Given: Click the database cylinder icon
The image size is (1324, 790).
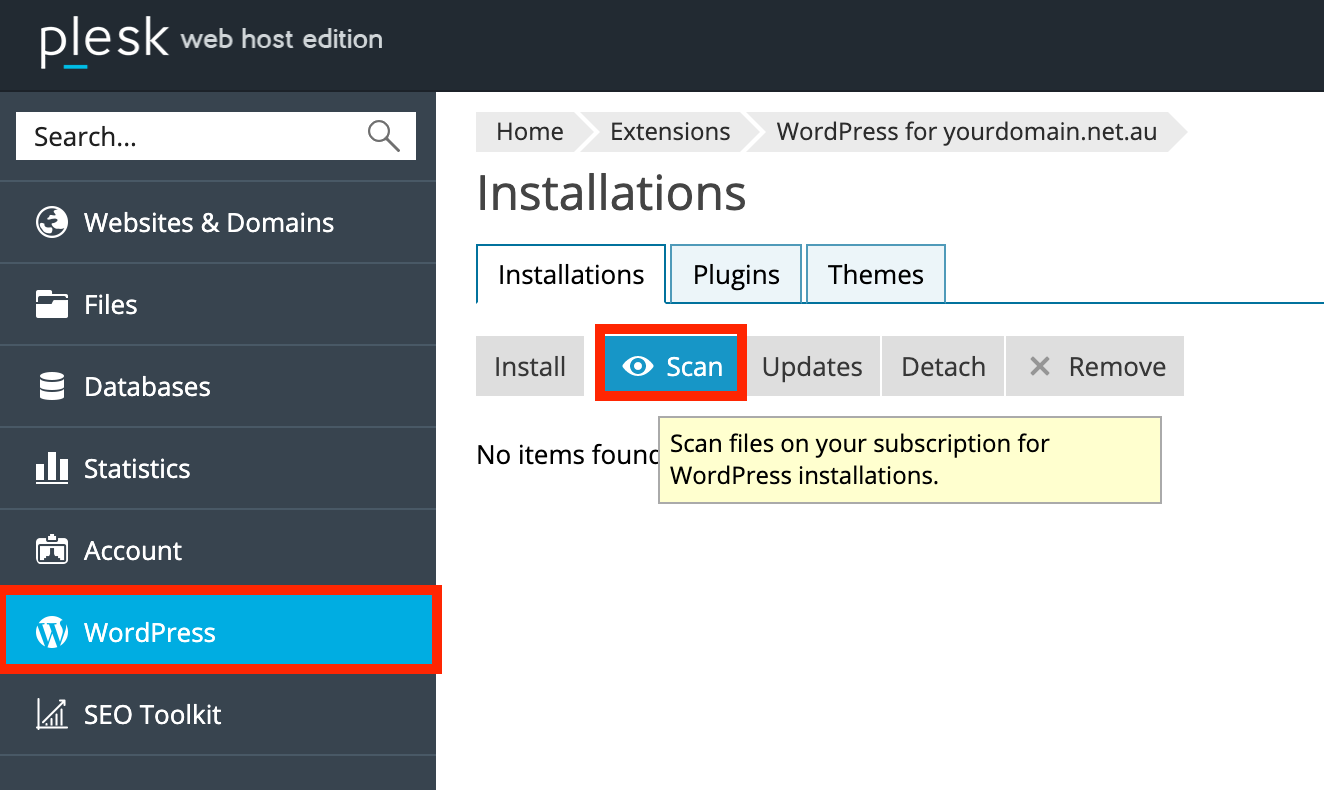Looking at the screenshot, I should tap(51, 386).
